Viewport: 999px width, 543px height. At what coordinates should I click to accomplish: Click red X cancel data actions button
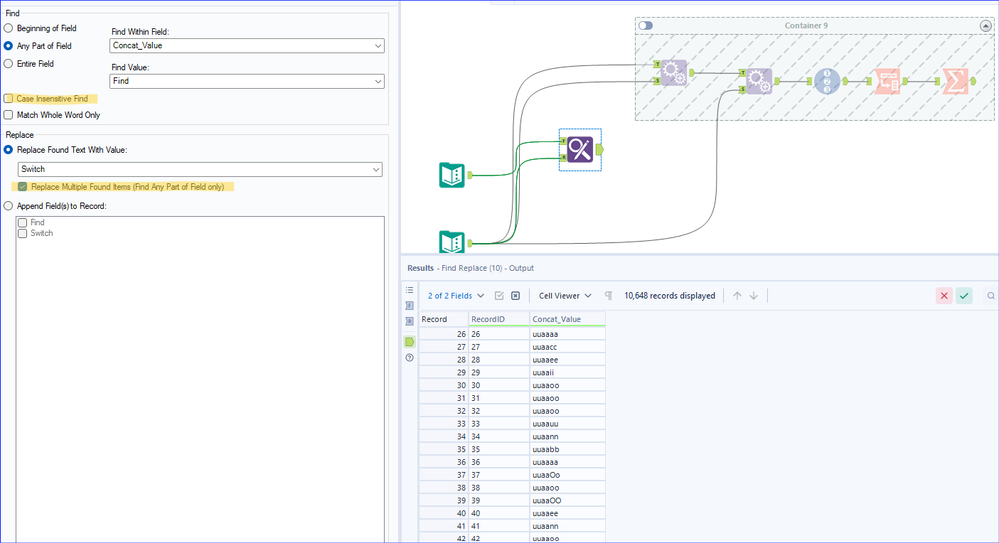pos(944,296)
